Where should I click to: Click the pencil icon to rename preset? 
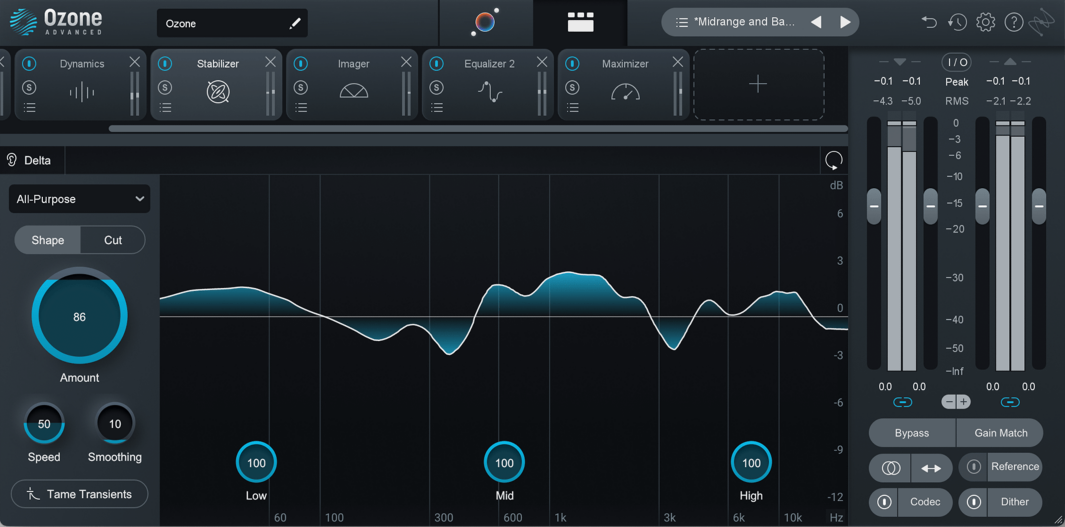(295, 23)
